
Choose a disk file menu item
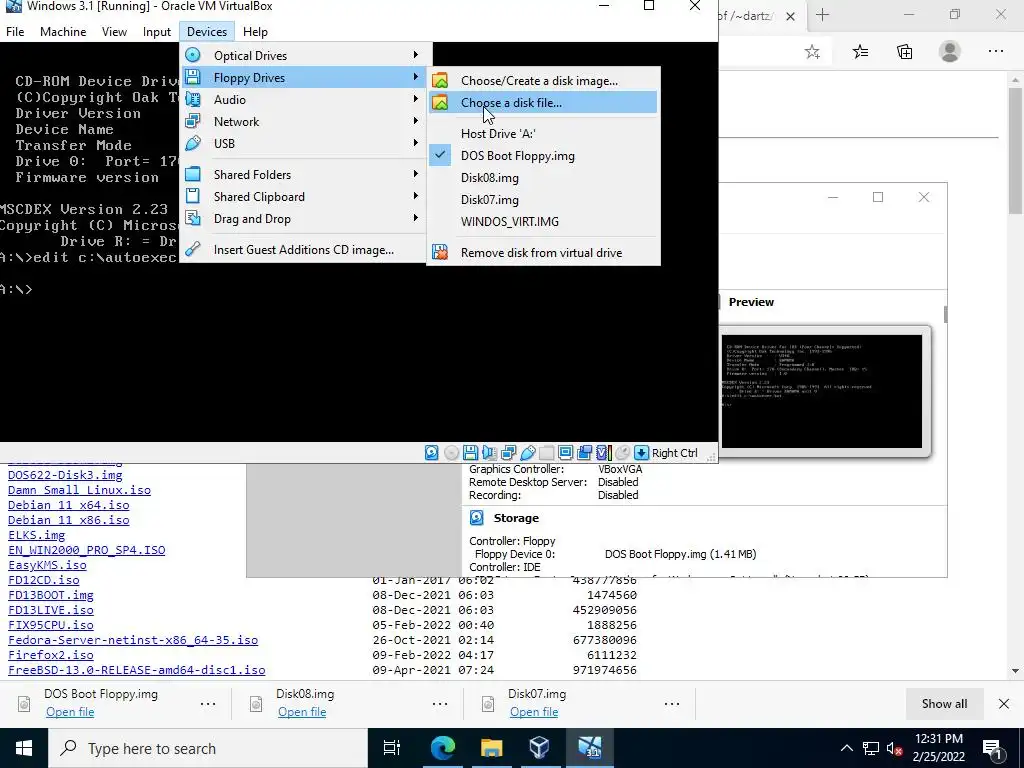(543, 103)
